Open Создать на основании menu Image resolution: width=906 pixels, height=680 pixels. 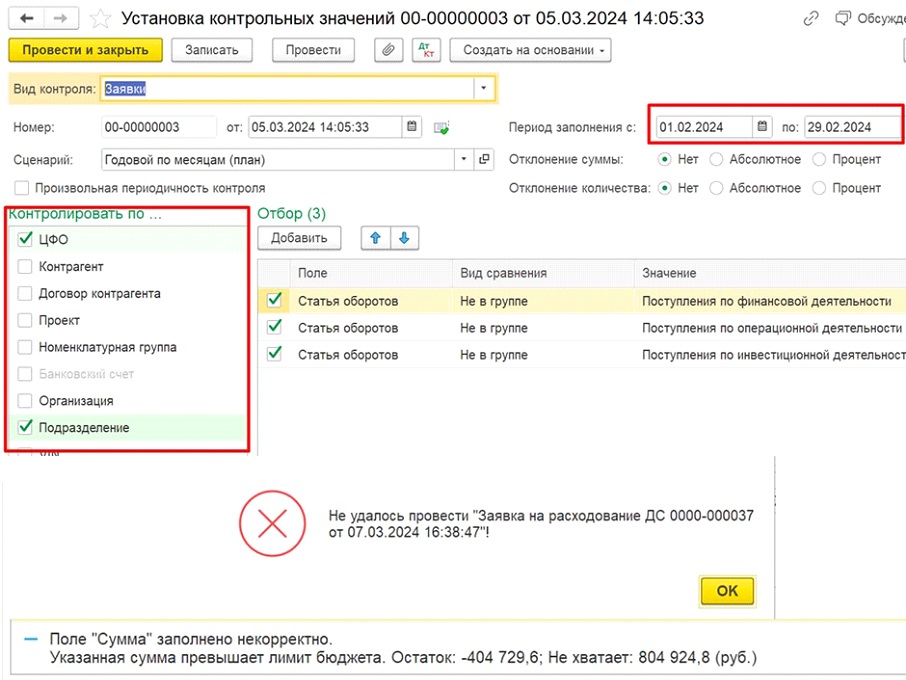click(530, 50)
